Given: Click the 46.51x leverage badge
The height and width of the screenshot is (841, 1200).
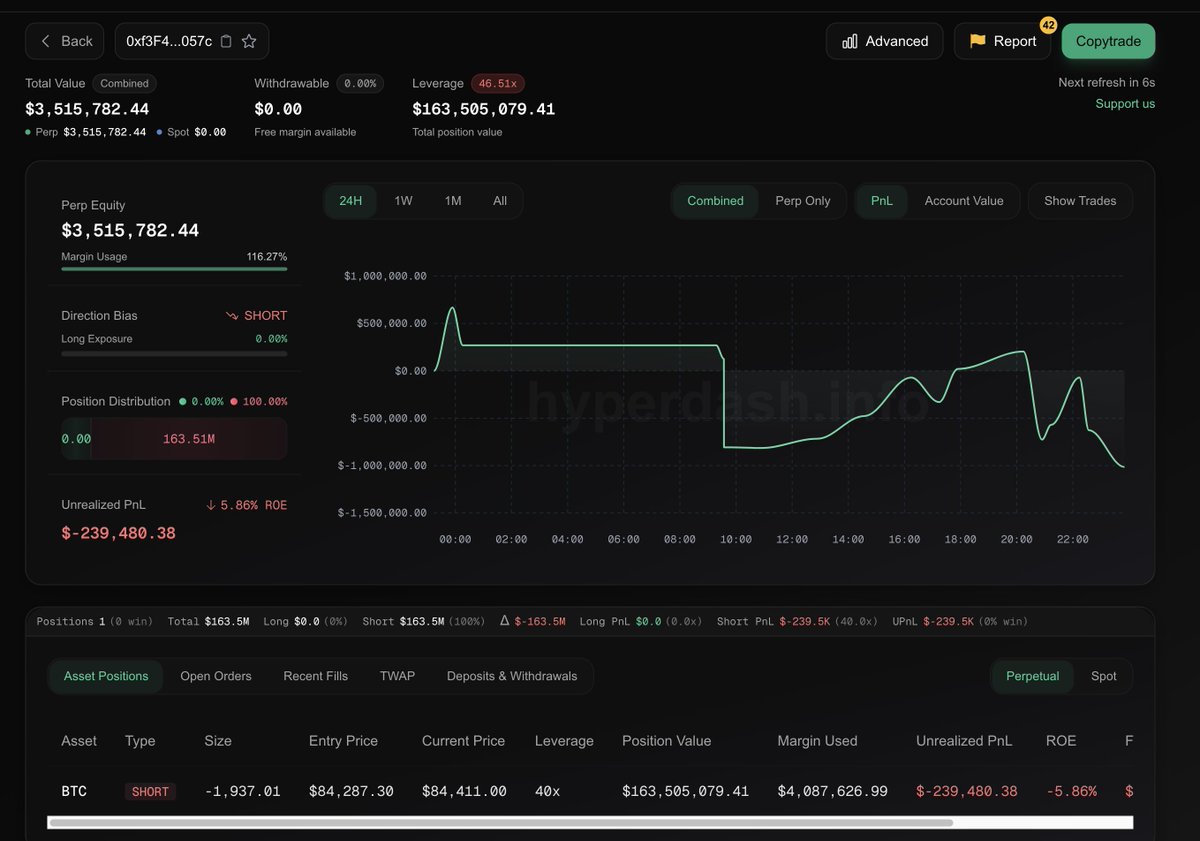Looking at the screenshot, I should pyautogui.click(x=499, y=84).
